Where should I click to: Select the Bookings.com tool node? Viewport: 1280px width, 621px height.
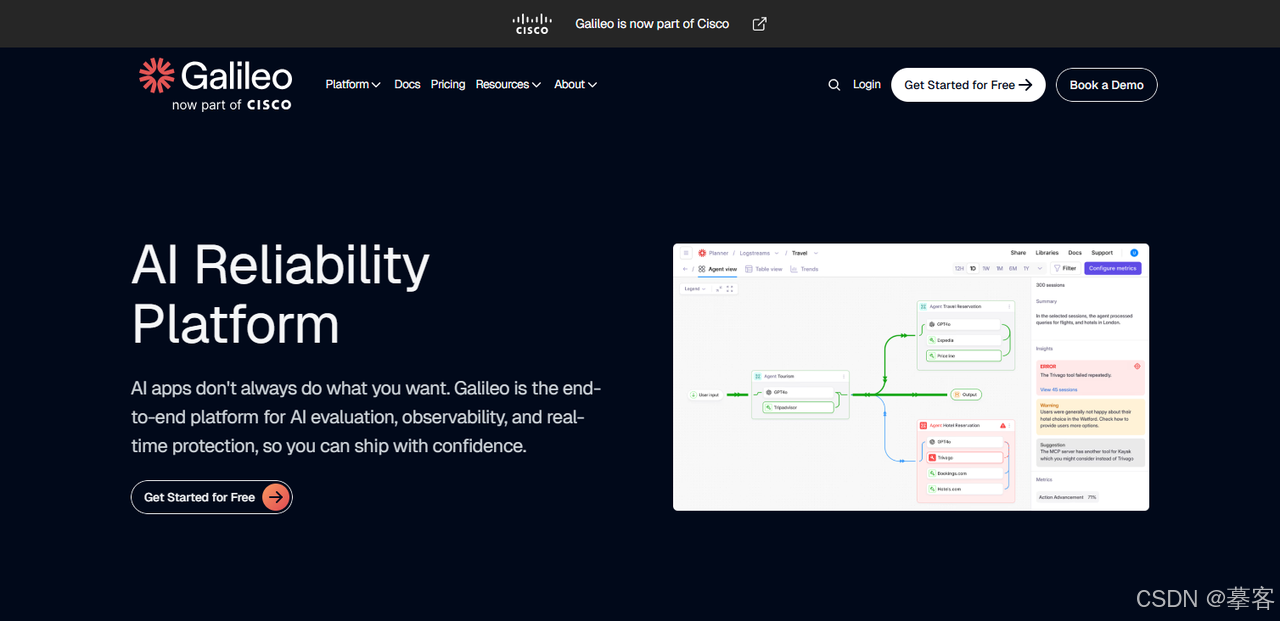pyautogui.click(x=964, y=473)
